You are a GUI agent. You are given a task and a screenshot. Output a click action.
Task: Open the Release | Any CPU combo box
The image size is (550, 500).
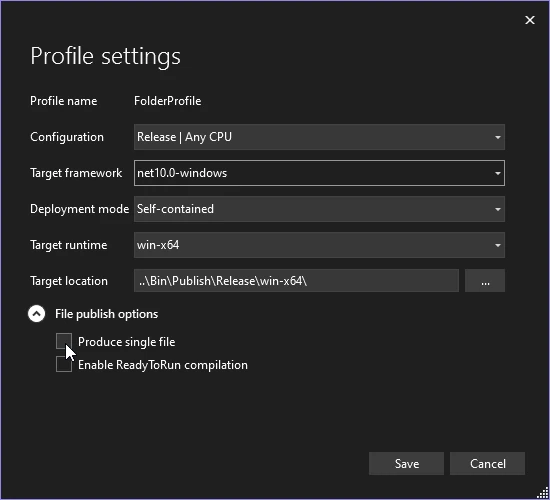pyautogui.click(x=319, y=137)
